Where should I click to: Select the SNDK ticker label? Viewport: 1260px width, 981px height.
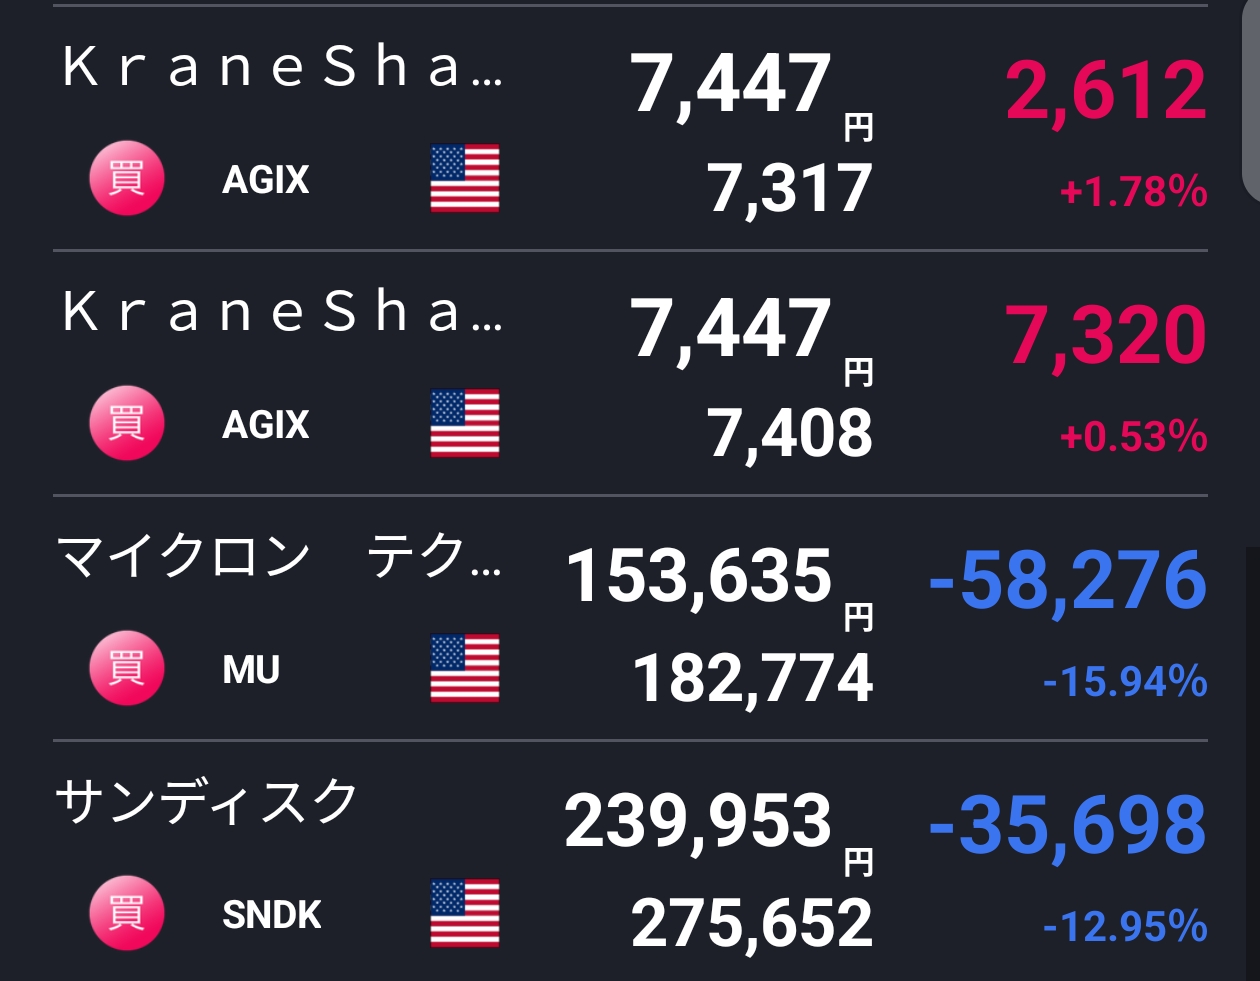[272, 914]
